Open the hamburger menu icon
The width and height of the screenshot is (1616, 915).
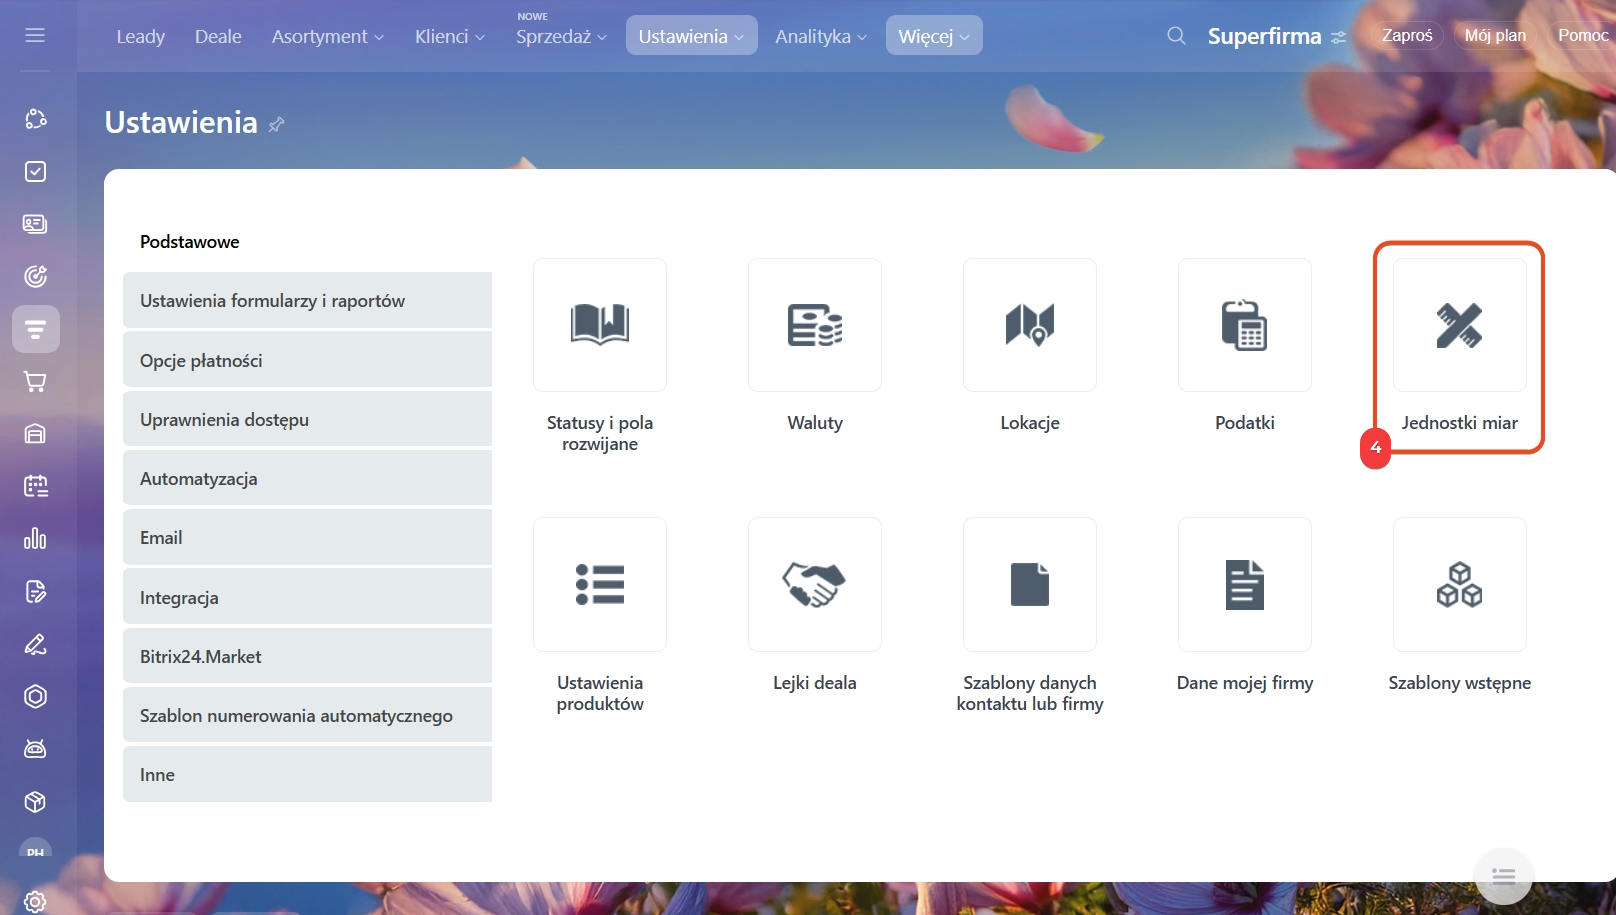[x=35, y=35]
